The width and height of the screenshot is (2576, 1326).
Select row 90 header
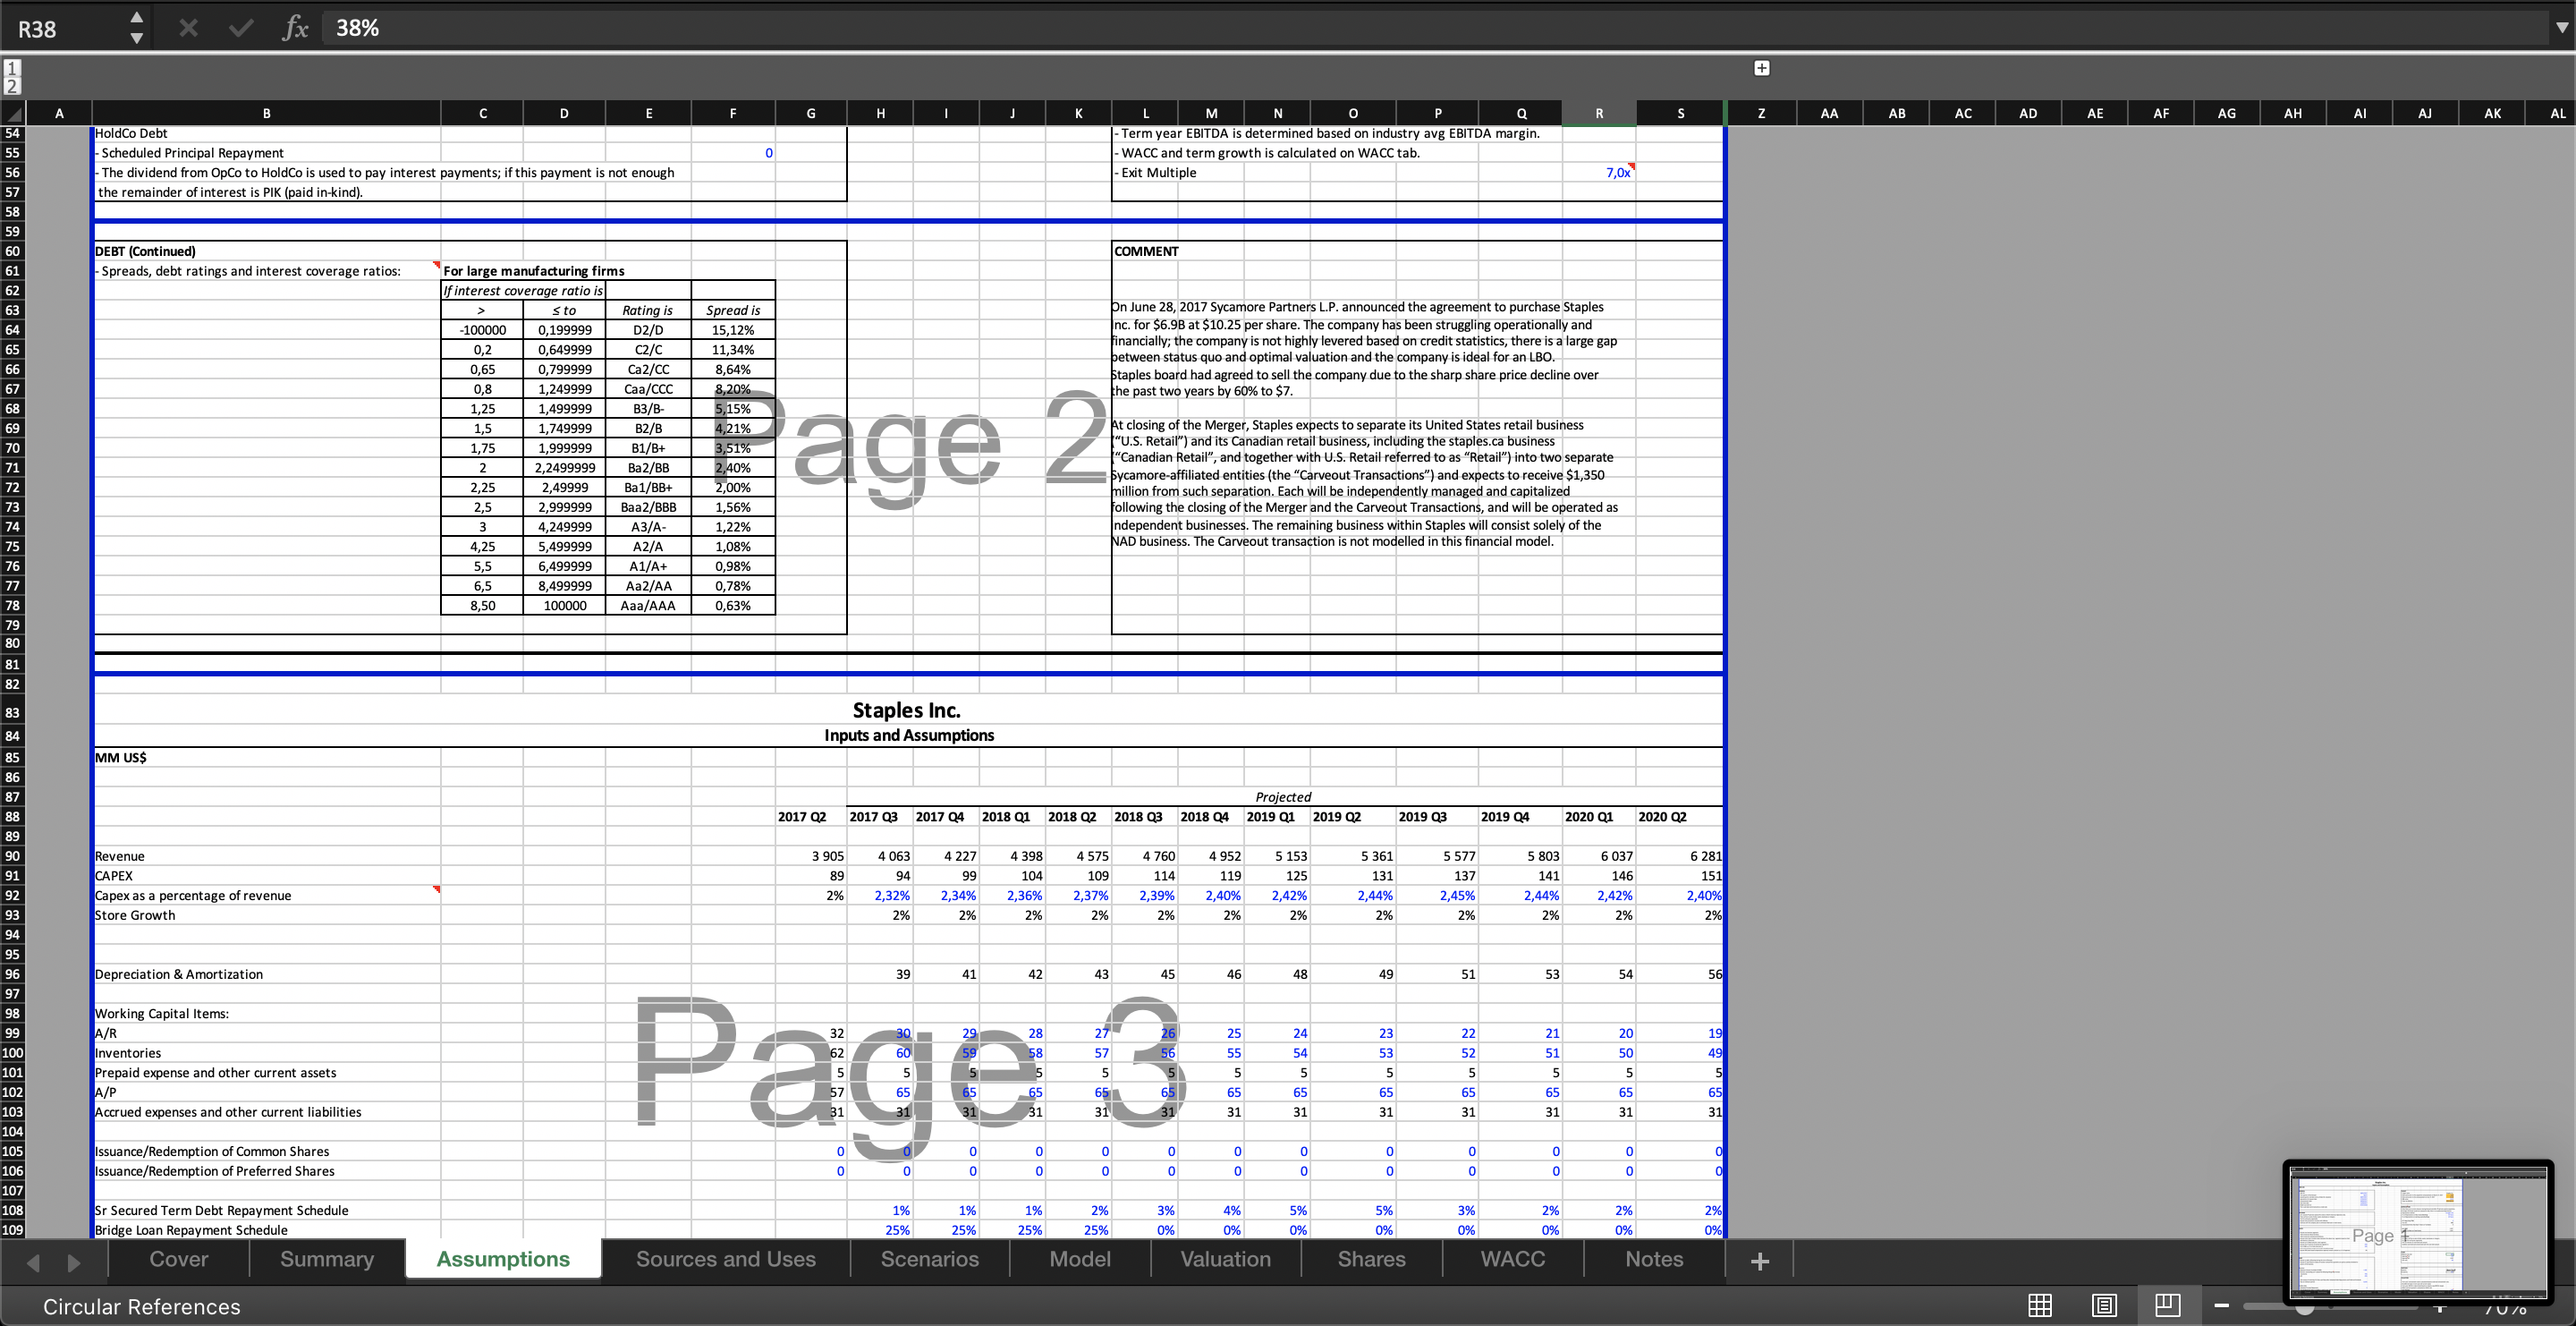pyautogui.click(x=12, y=856)
